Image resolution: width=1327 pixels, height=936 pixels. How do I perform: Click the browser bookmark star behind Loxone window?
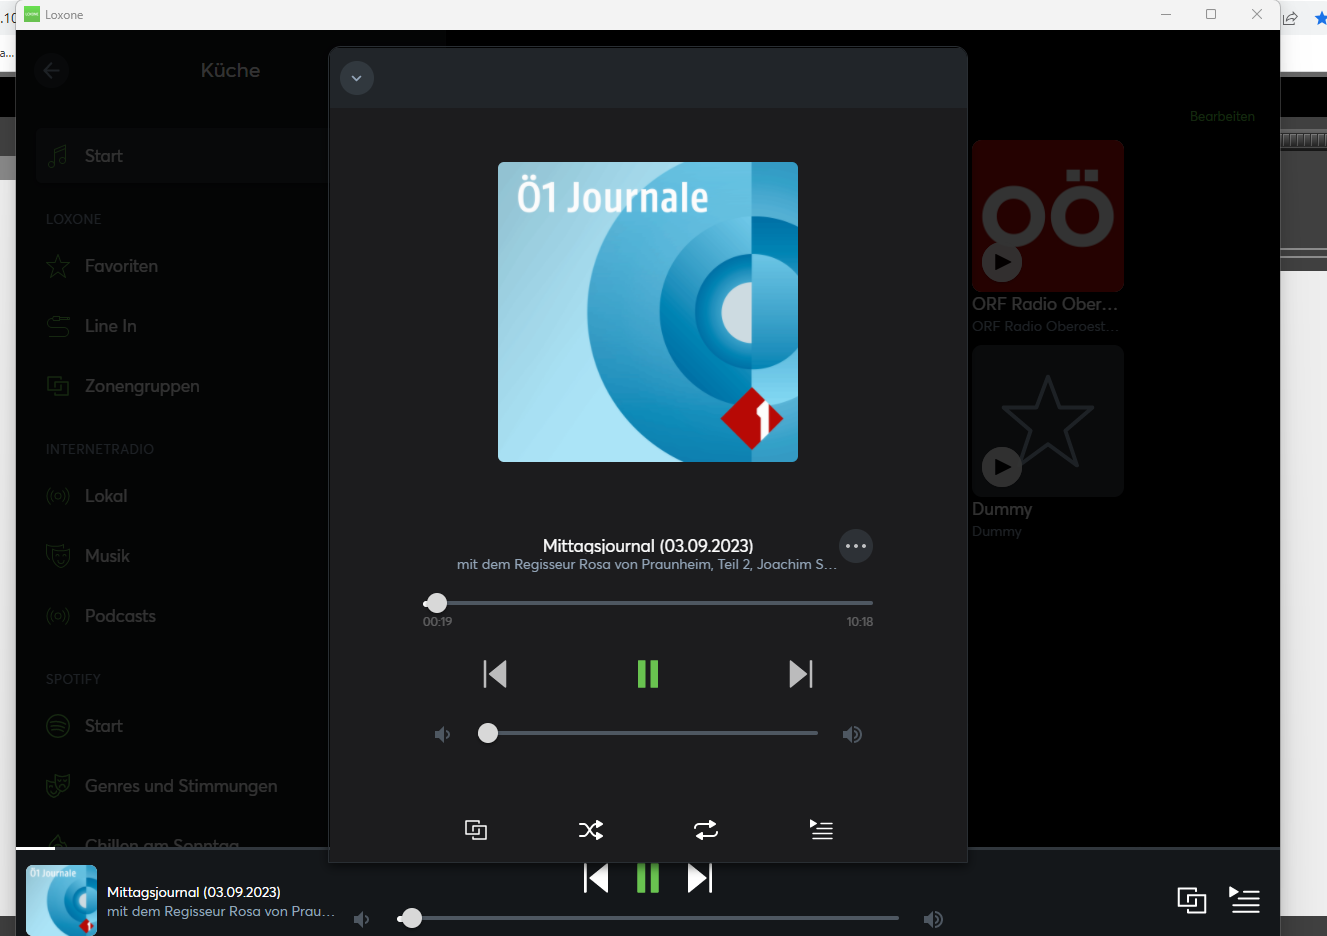coord(1320,18)
